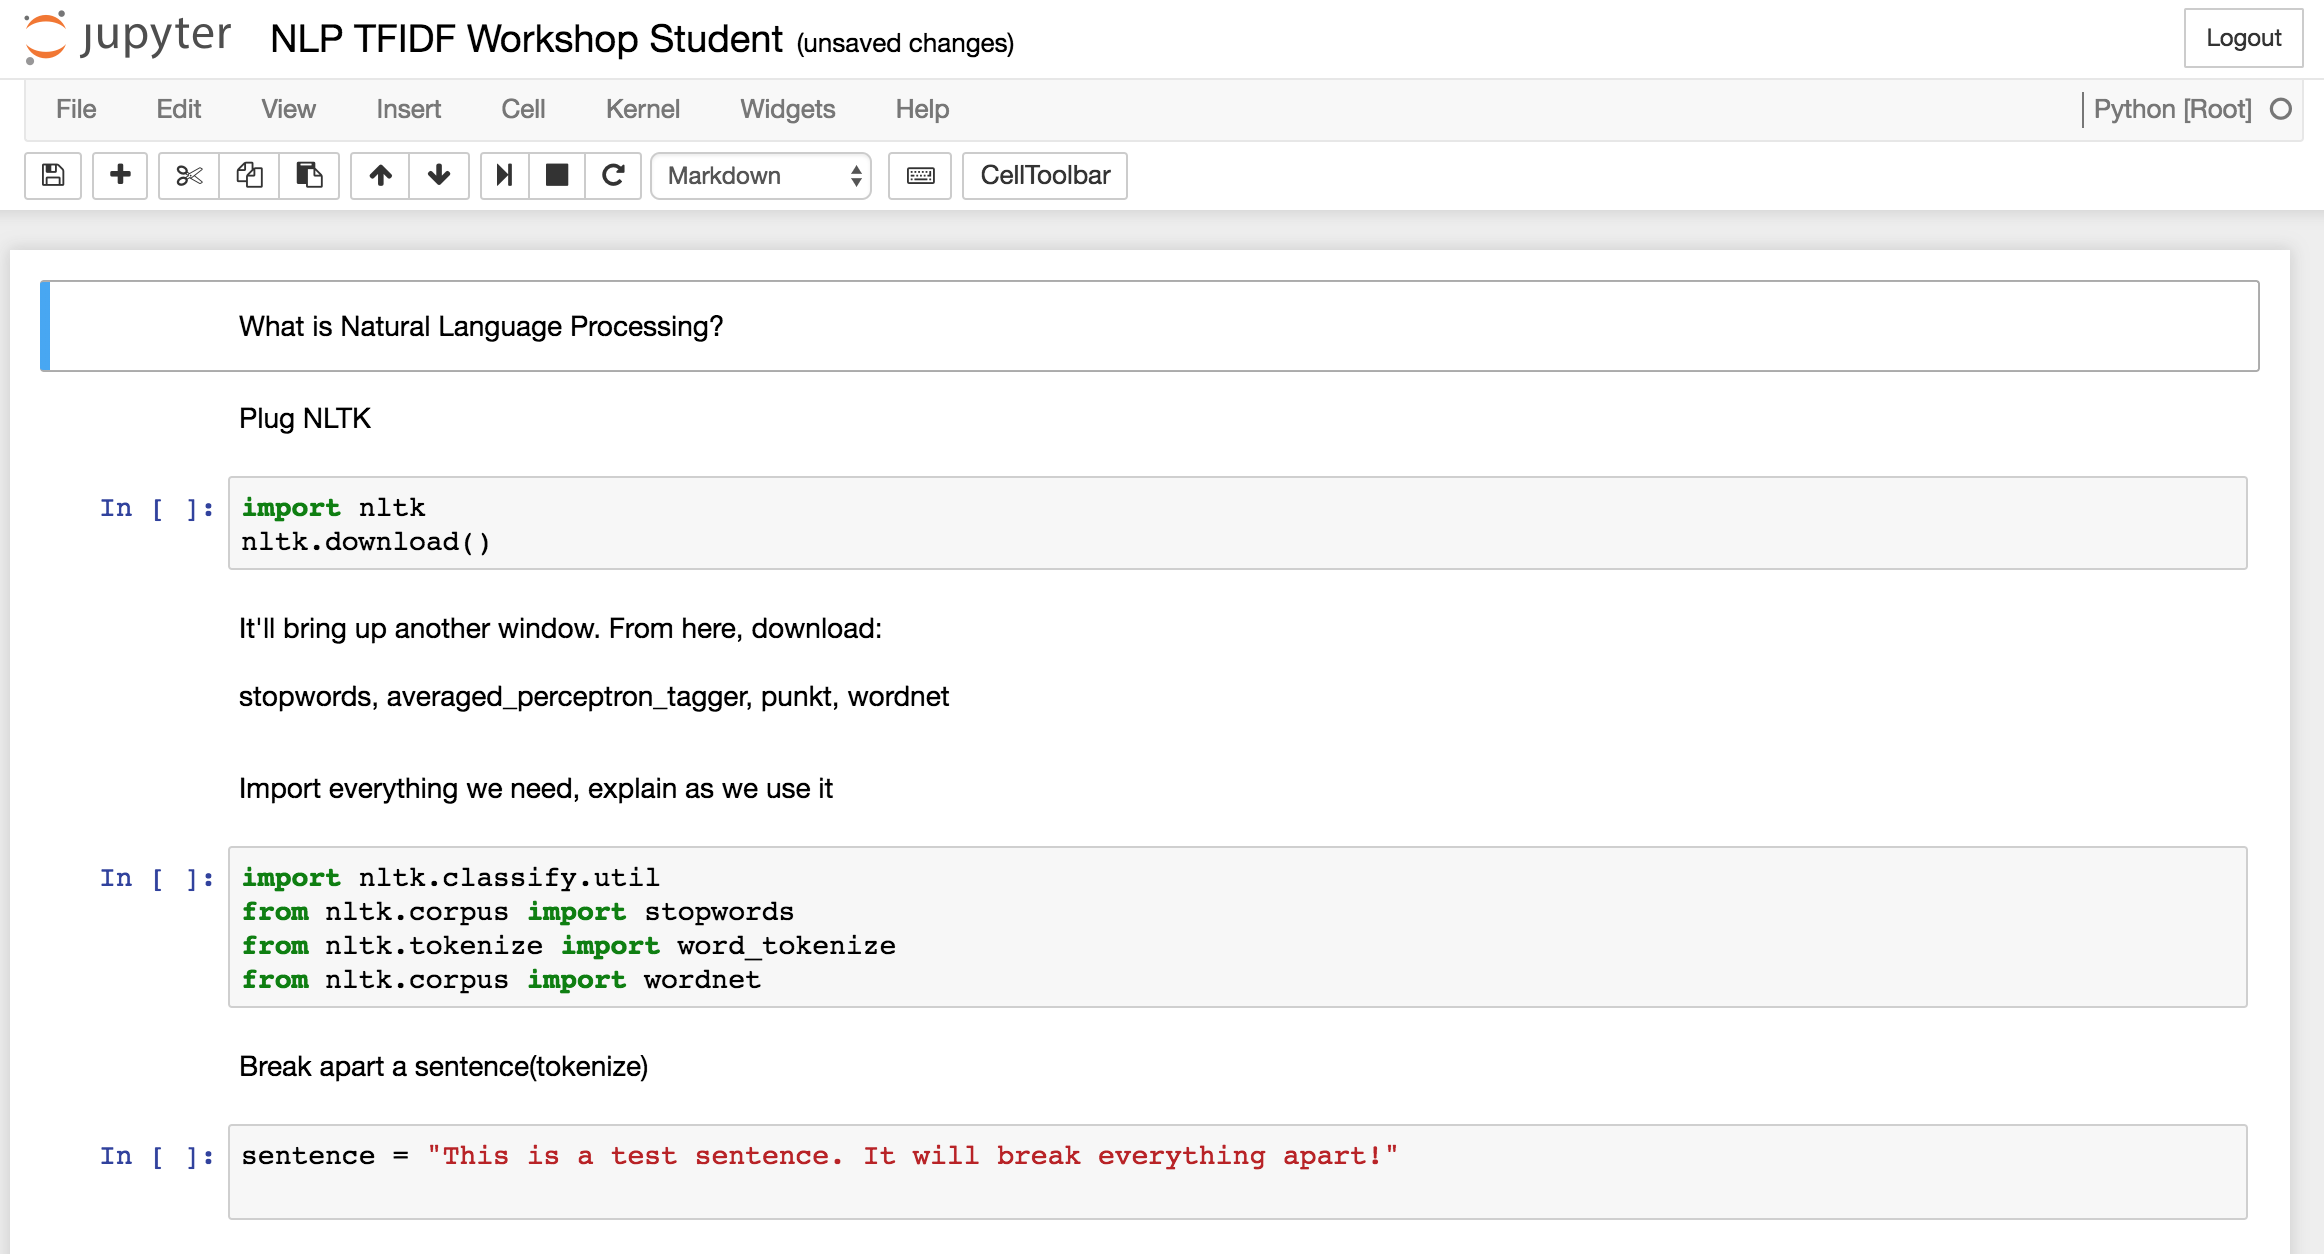Click the Python [Root] kernel name

[2172, 109]
